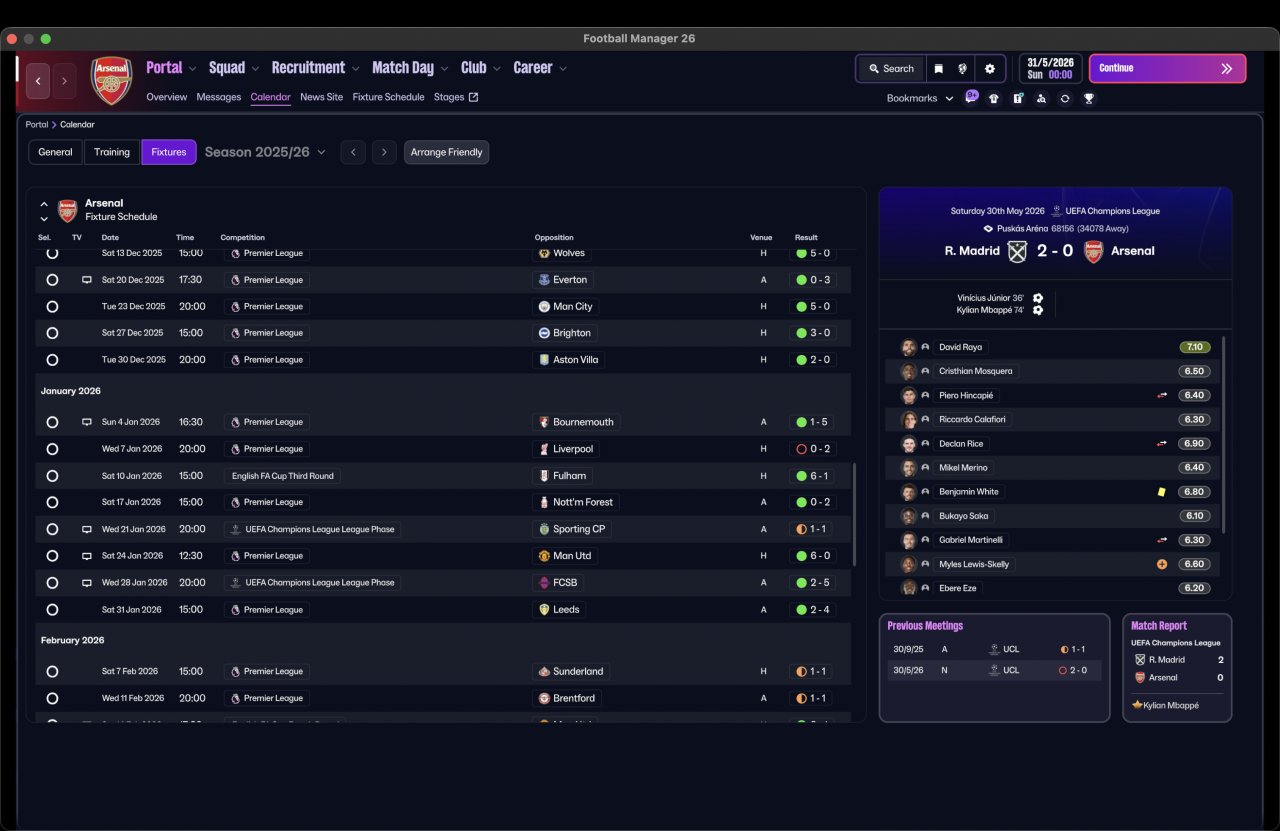Click goal icon next to Kylian Mbappé 74'

click(x=1038, y=310)
